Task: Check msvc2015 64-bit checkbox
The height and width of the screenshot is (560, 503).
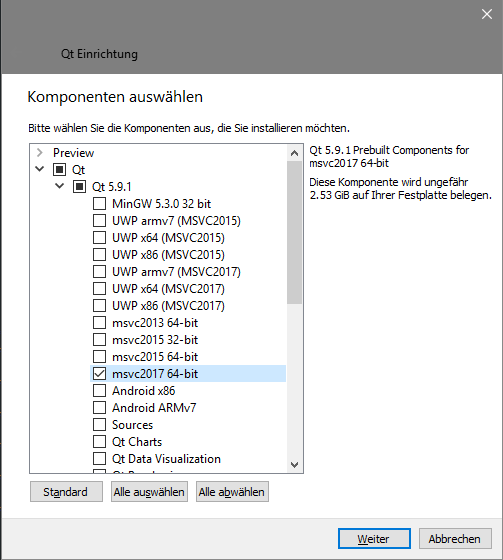Action: (x=99, y=356)
